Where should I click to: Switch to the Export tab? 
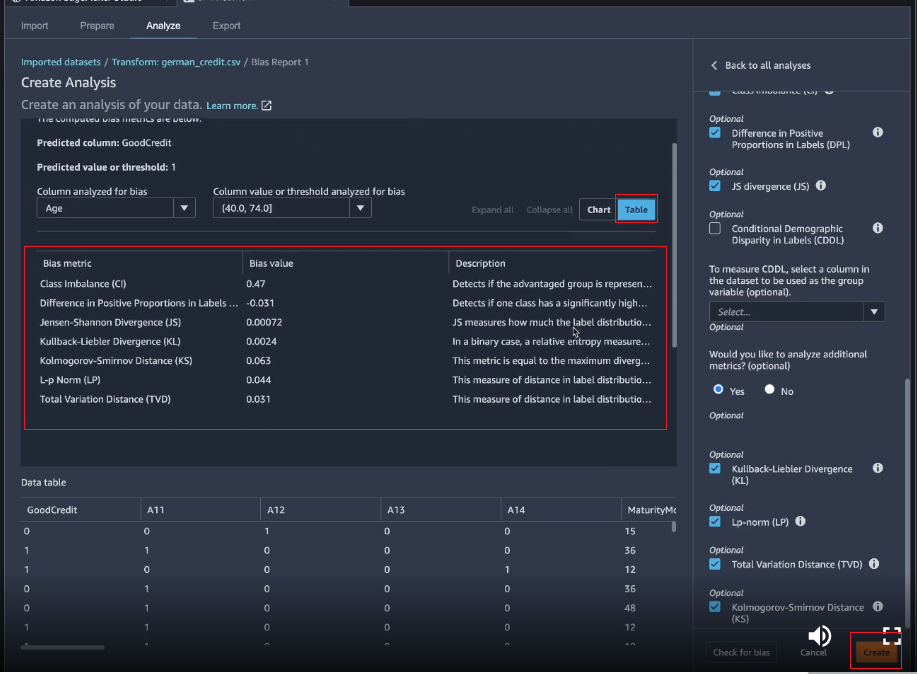(x=226, y=25)
